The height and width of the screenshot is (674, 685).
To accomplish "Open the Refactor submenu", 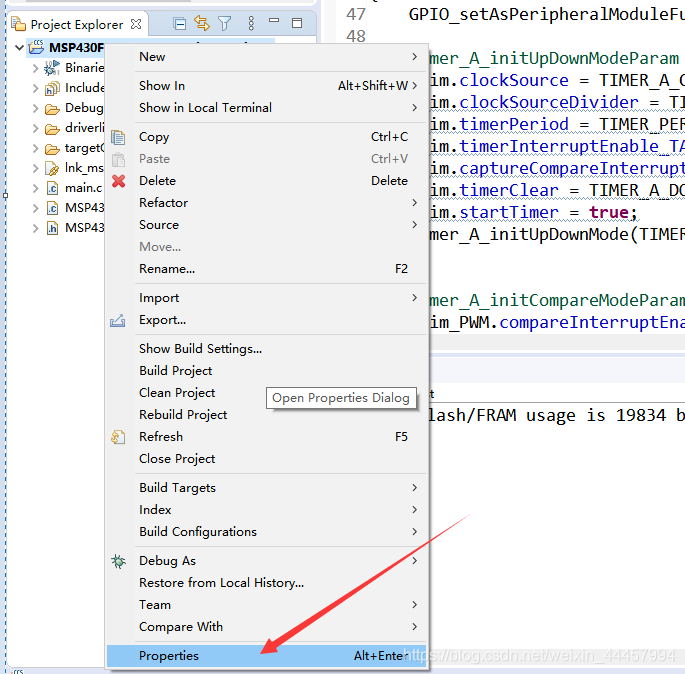I will click(x=266, y=203).
